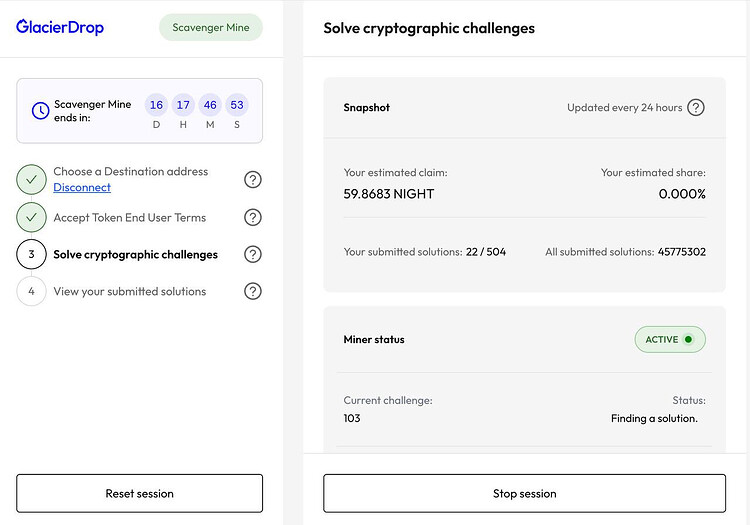Click the ACTIVE miner status badge

[x=670, y=339]
